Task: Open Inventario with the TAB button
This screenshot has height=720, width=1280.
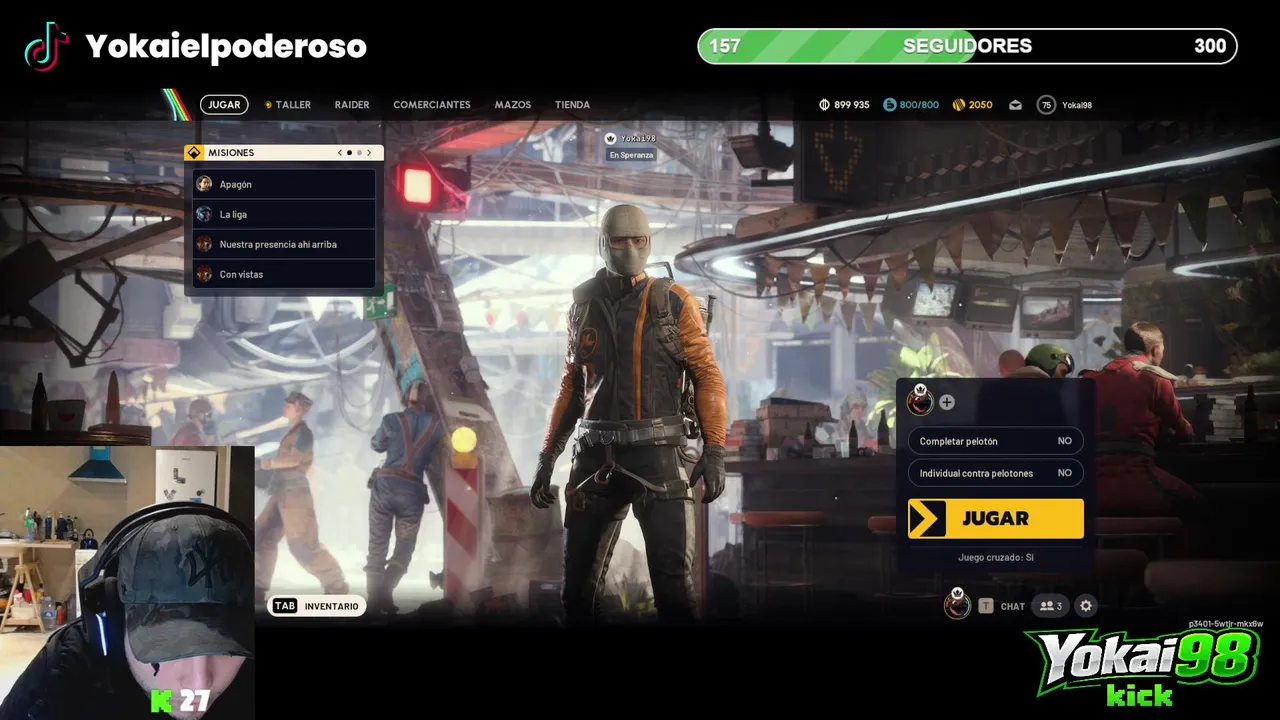Action: pos(316,606)
